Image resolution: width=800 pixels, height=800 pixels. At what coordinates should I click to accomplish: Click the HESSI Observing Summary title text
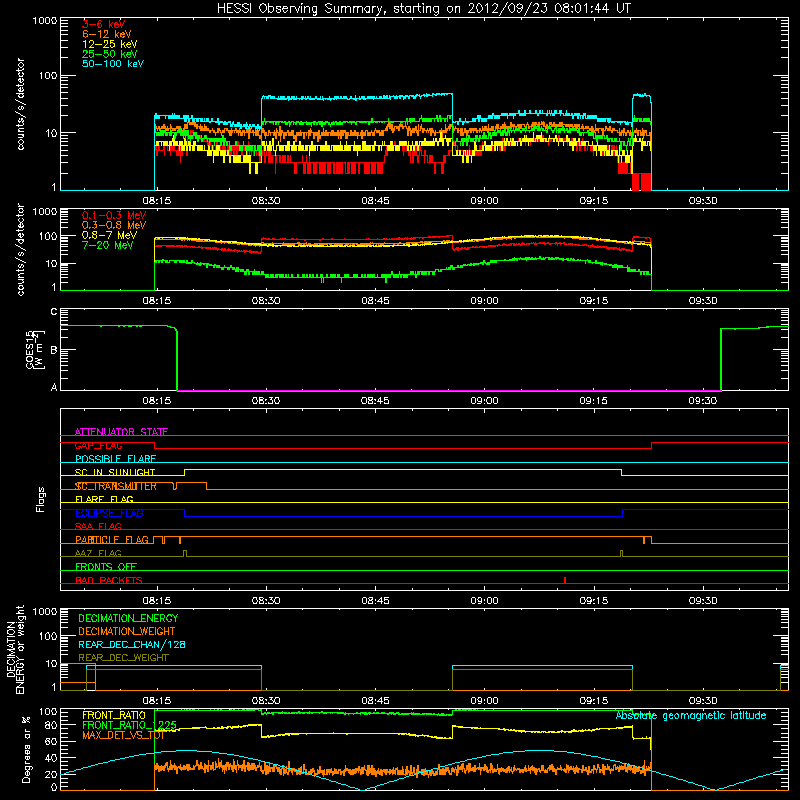tap(424, 9)
